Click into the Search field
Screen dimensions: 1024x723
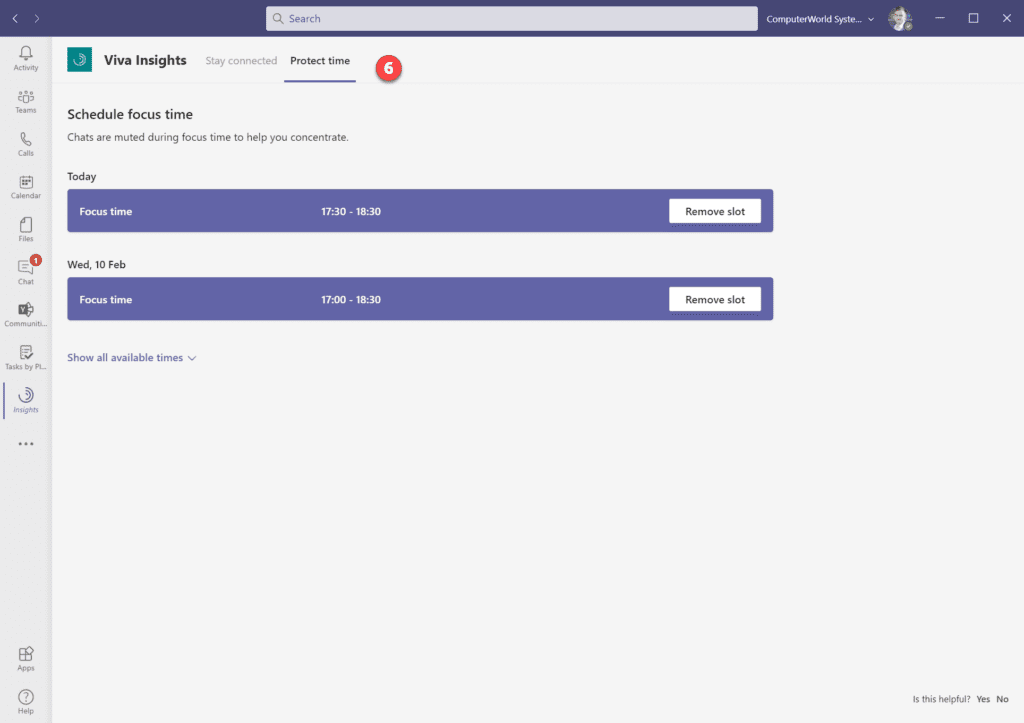pyautogui.click(x=511, y=18)
